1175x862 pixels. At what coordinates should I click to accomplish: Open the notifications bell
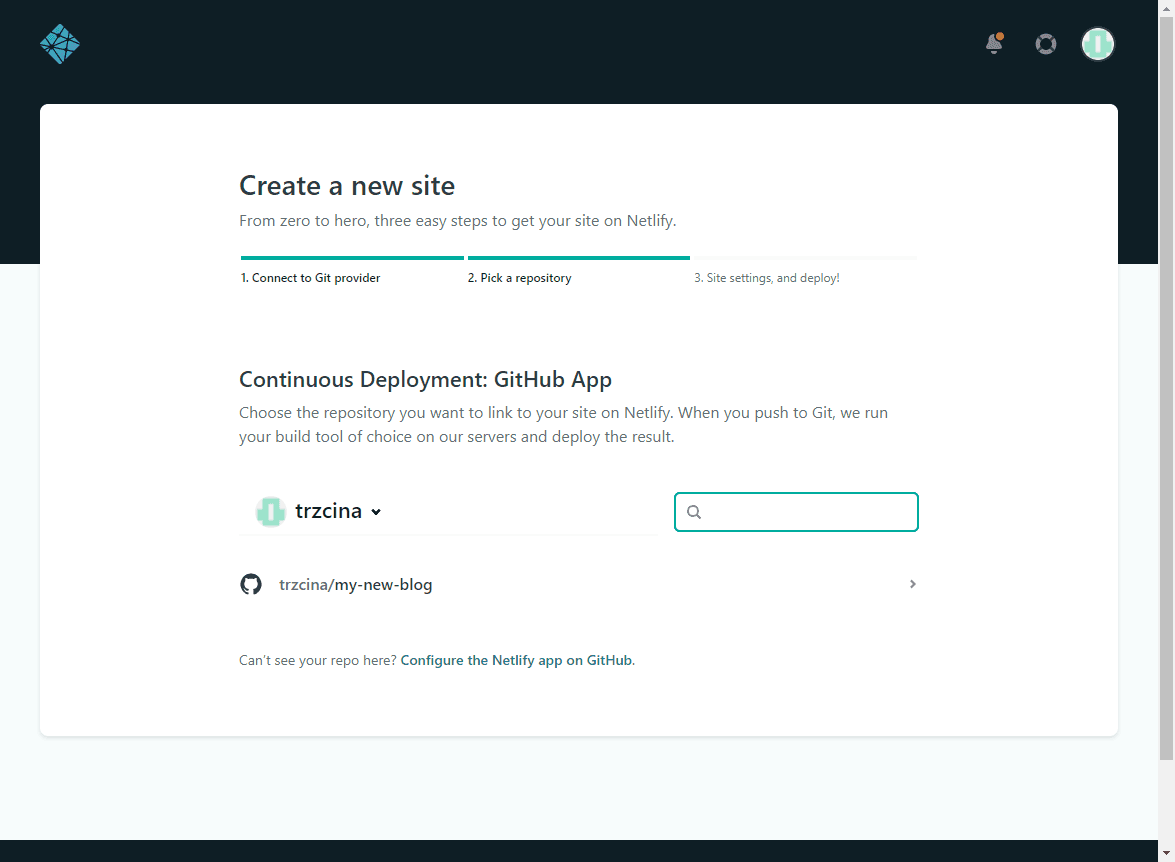coord(994,43)
